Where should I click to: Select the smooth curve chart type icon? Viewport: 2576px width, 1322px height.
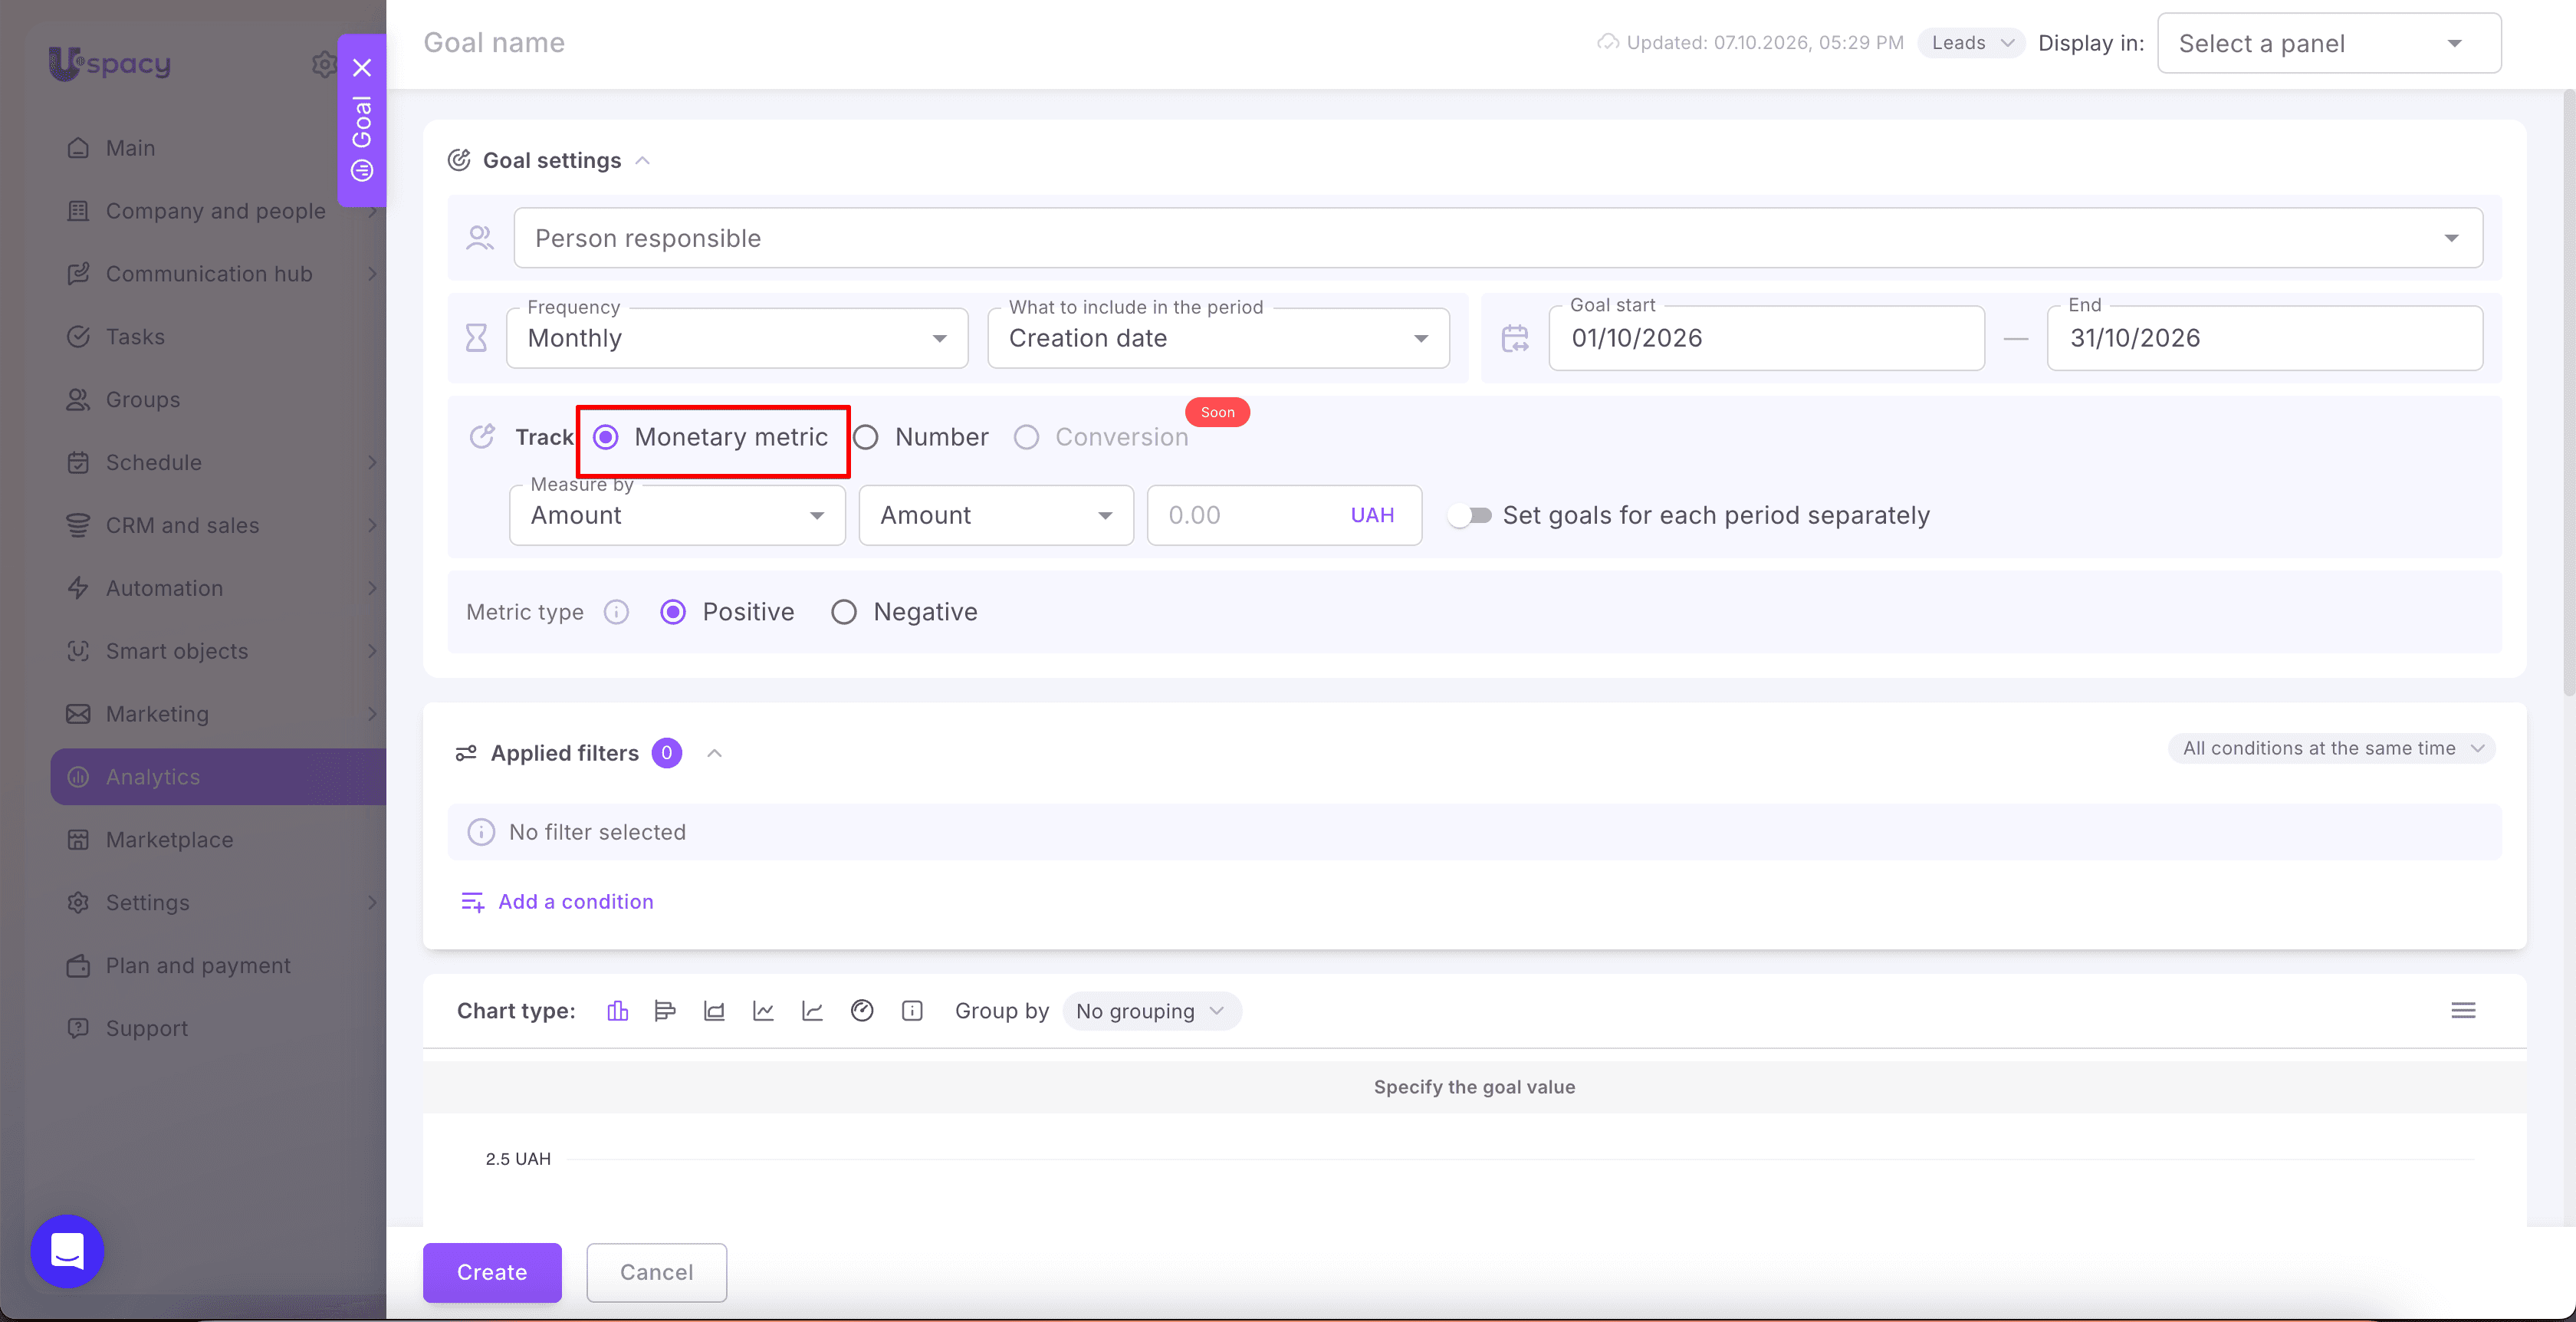[x=812, y=1011]
